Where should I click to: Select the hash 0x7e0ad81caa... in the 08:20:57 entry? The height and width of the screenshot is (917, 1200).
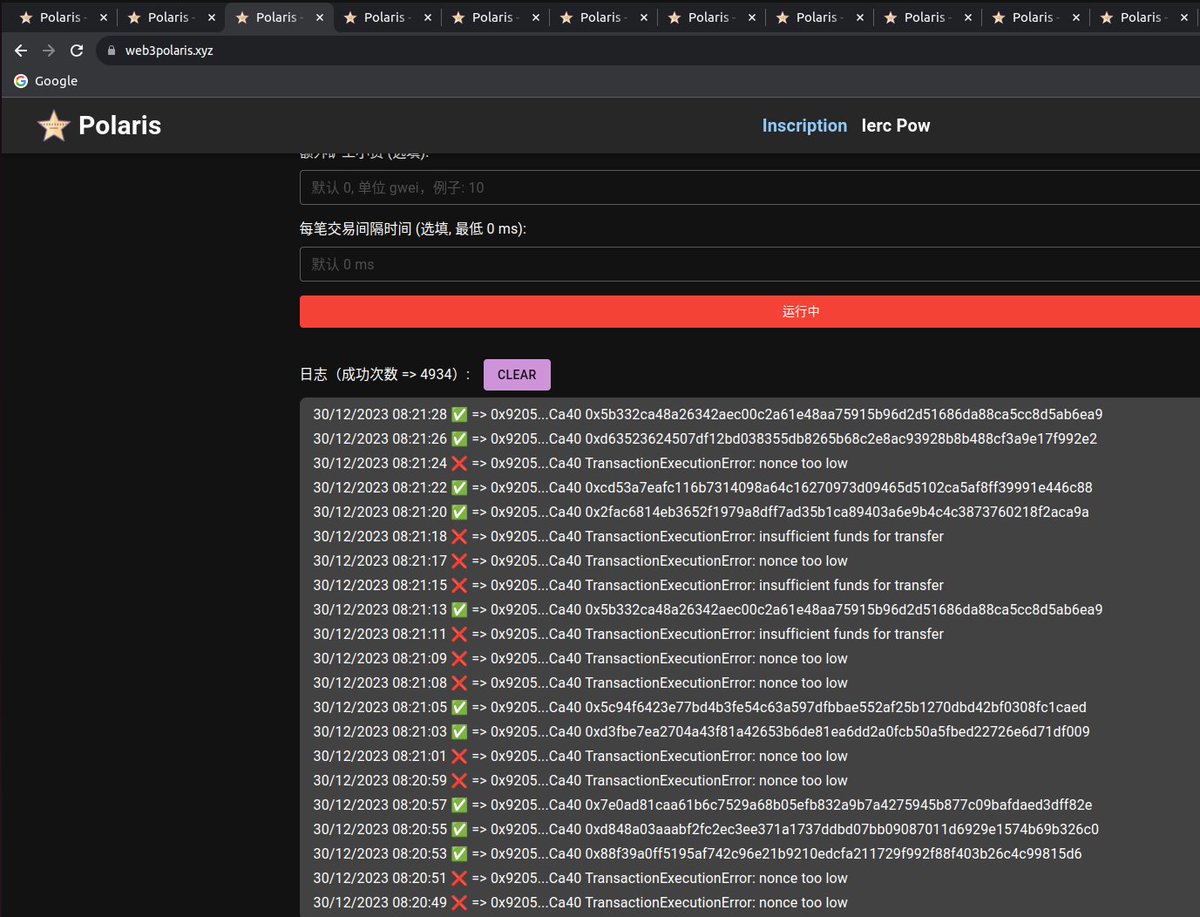click(x=839, y=805)
